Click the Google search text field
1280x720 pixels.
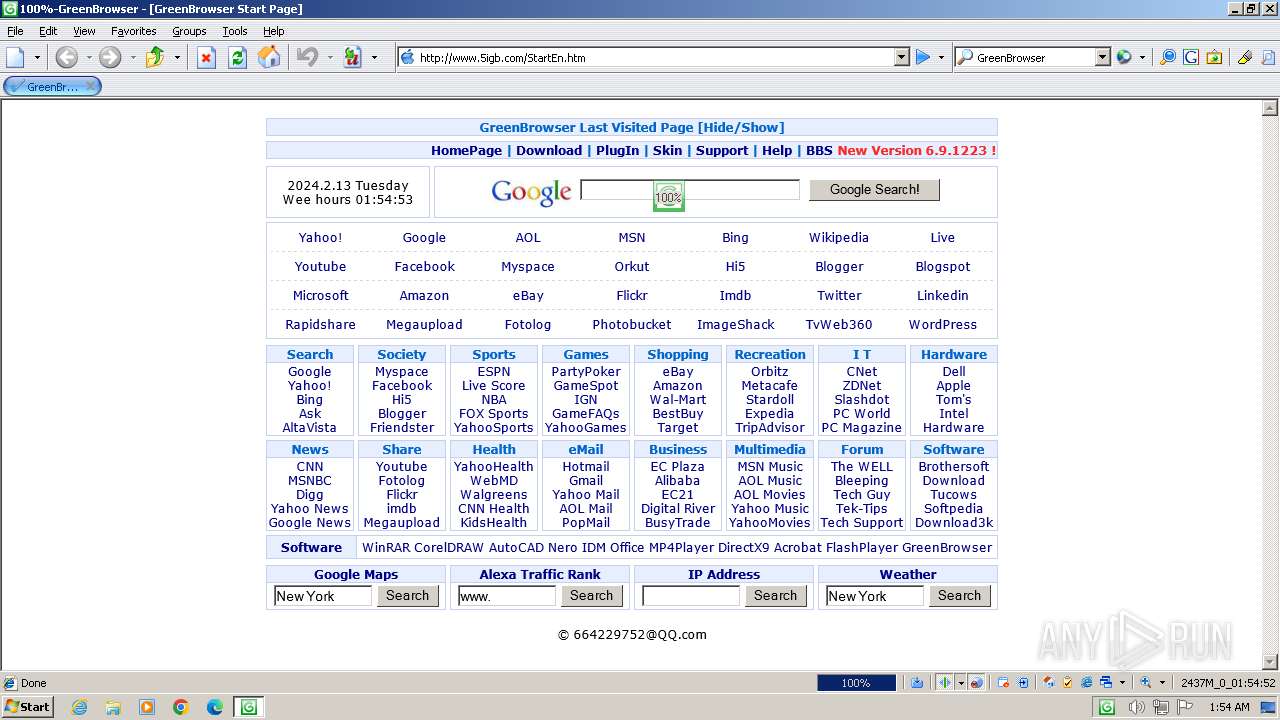[690, 189]
